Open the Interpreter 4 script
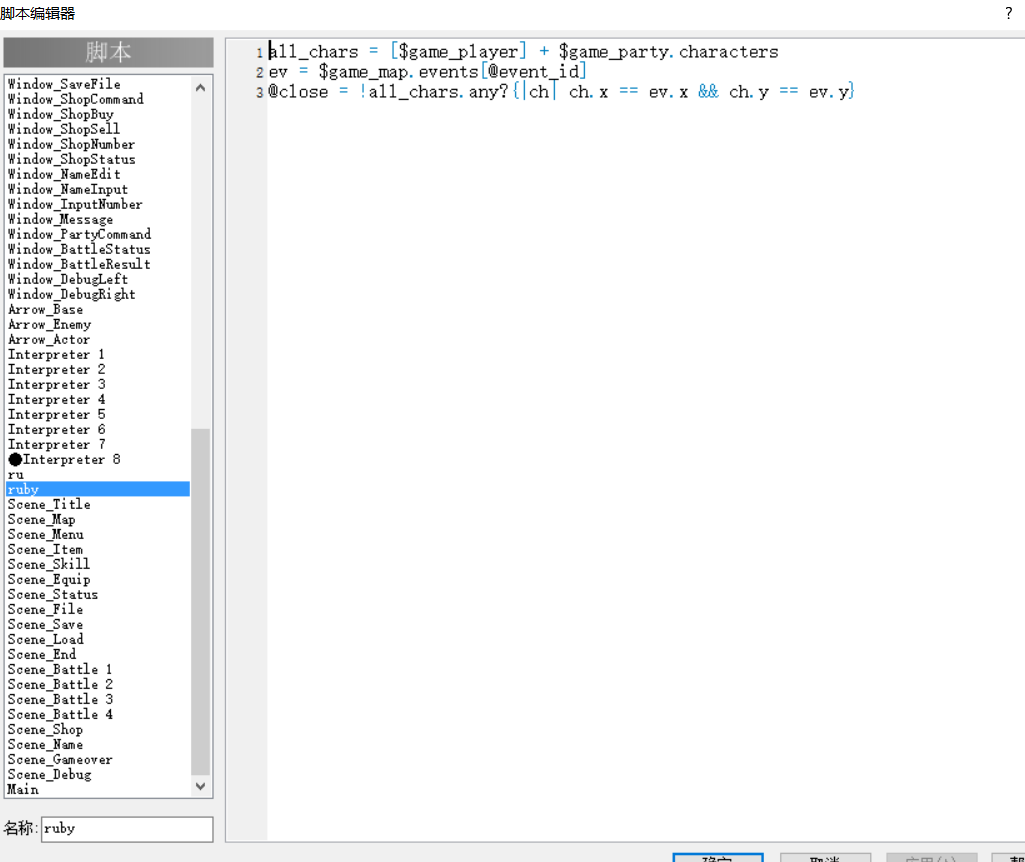The image size is (1025, 862). tap(56, 400)
